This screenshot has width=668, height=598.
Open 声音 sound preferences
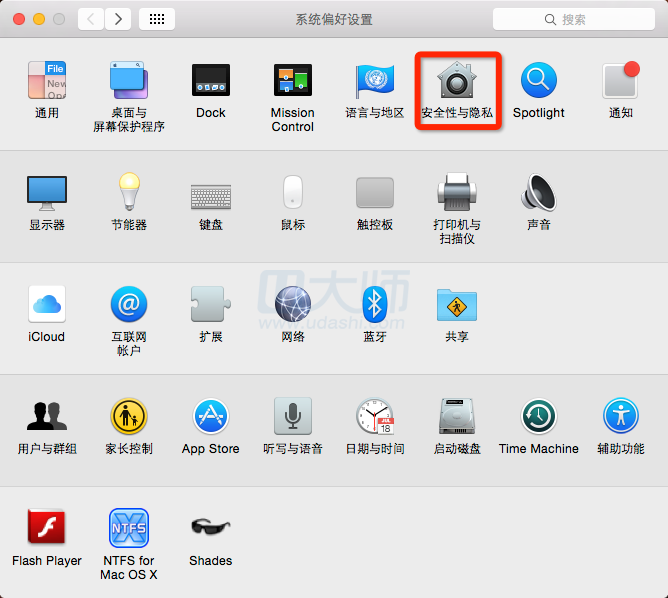[x=539, y=192]
